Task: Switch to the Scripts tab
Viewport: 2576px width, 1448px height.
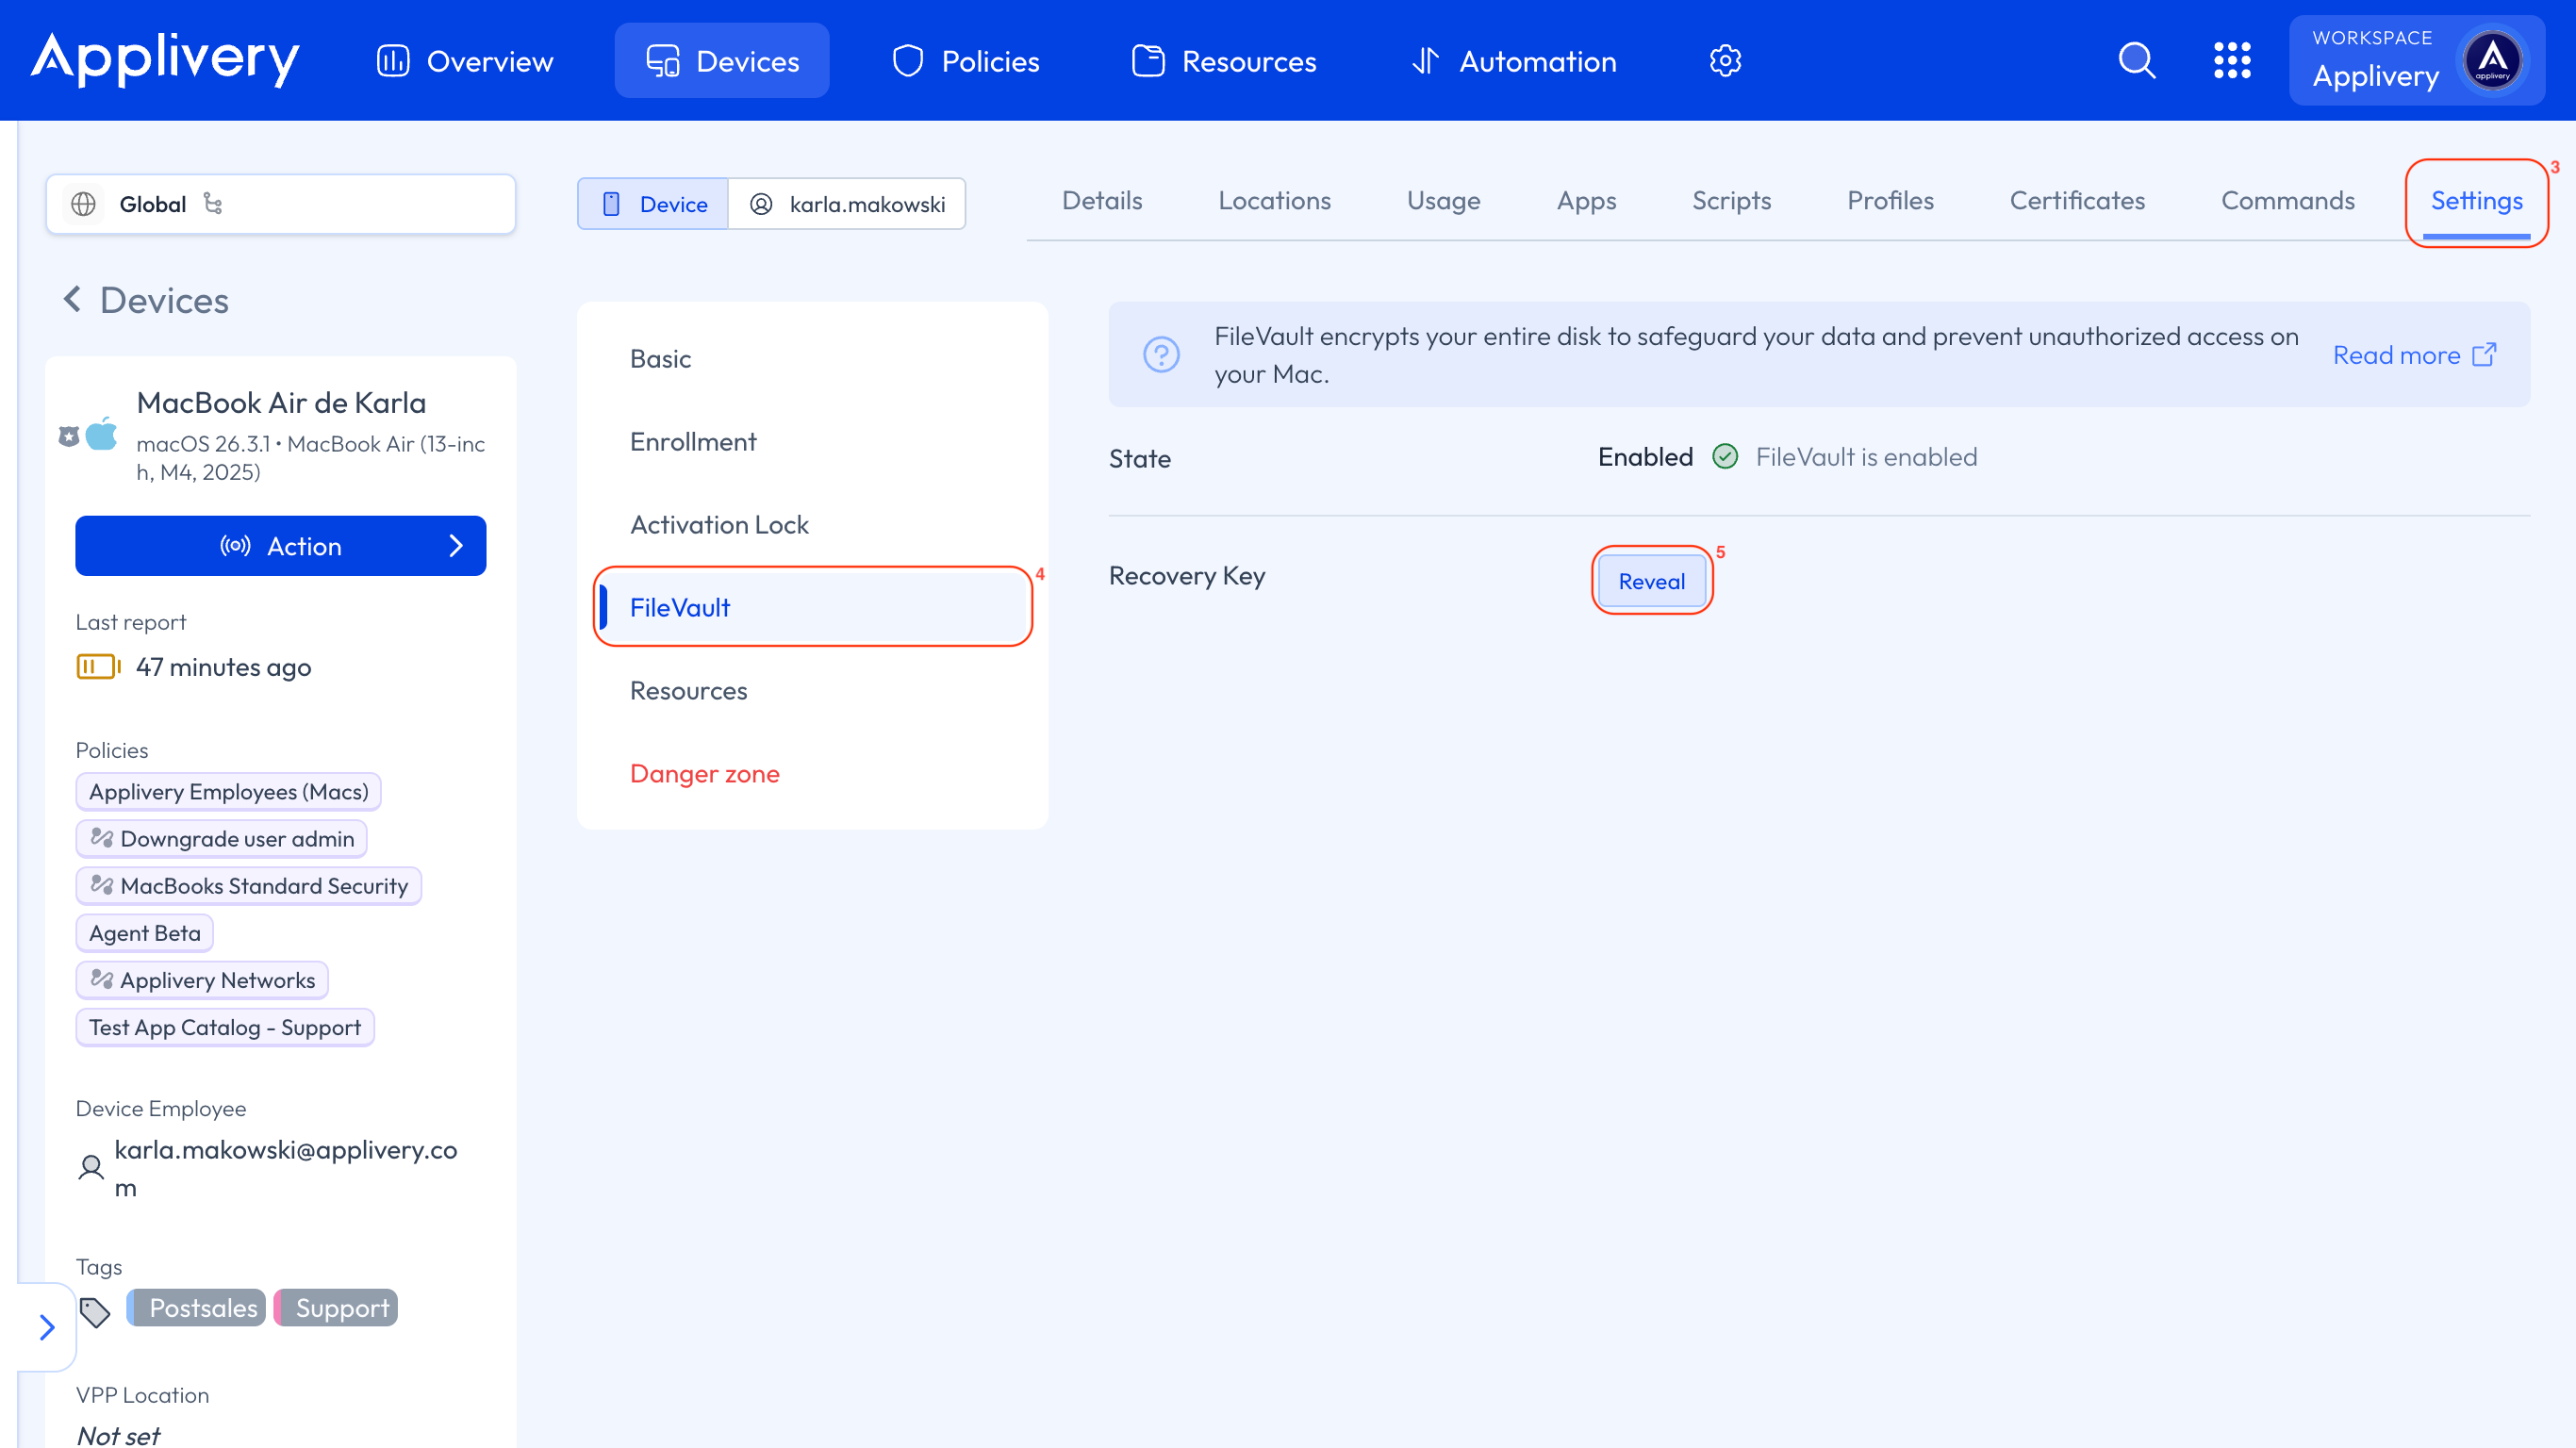Action: [1731, 201]
